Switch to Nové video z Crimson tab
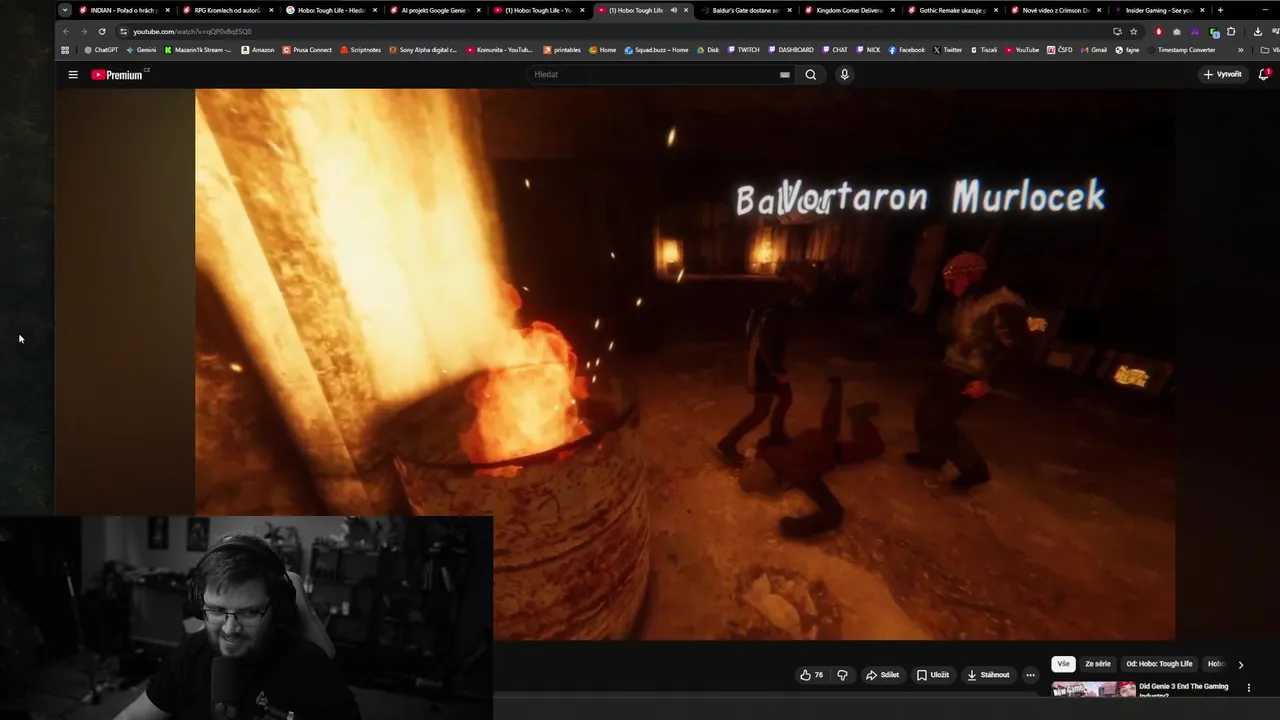Screen dimensions: 1280x720 point(1055,10)
